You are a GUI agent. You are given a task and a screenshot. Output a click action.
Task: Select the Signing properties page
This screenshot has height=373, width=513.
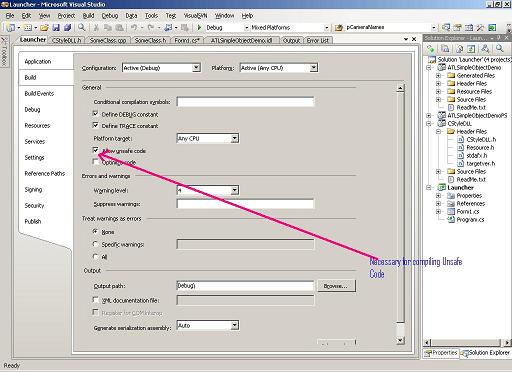tap(33, 189)
